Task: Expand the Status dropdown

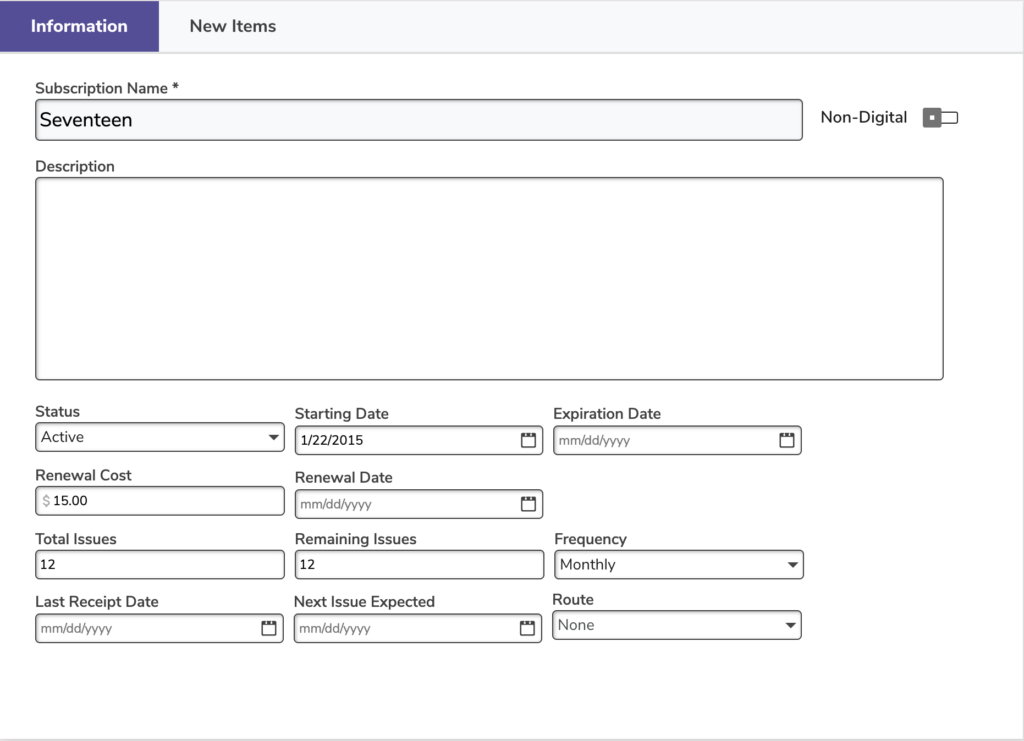Action: [160, 437]
